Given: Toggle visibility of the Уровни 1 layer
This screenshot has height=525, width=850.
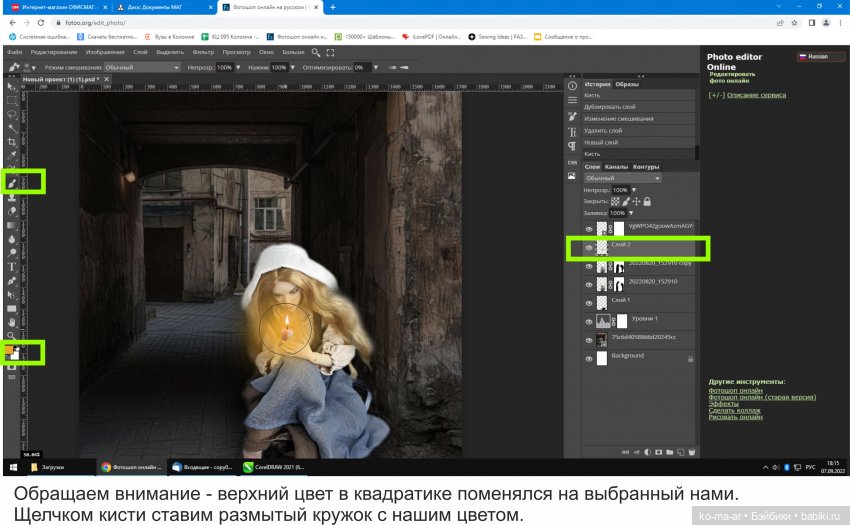Looking at the screenshot, I should click(x=589, y=322).
